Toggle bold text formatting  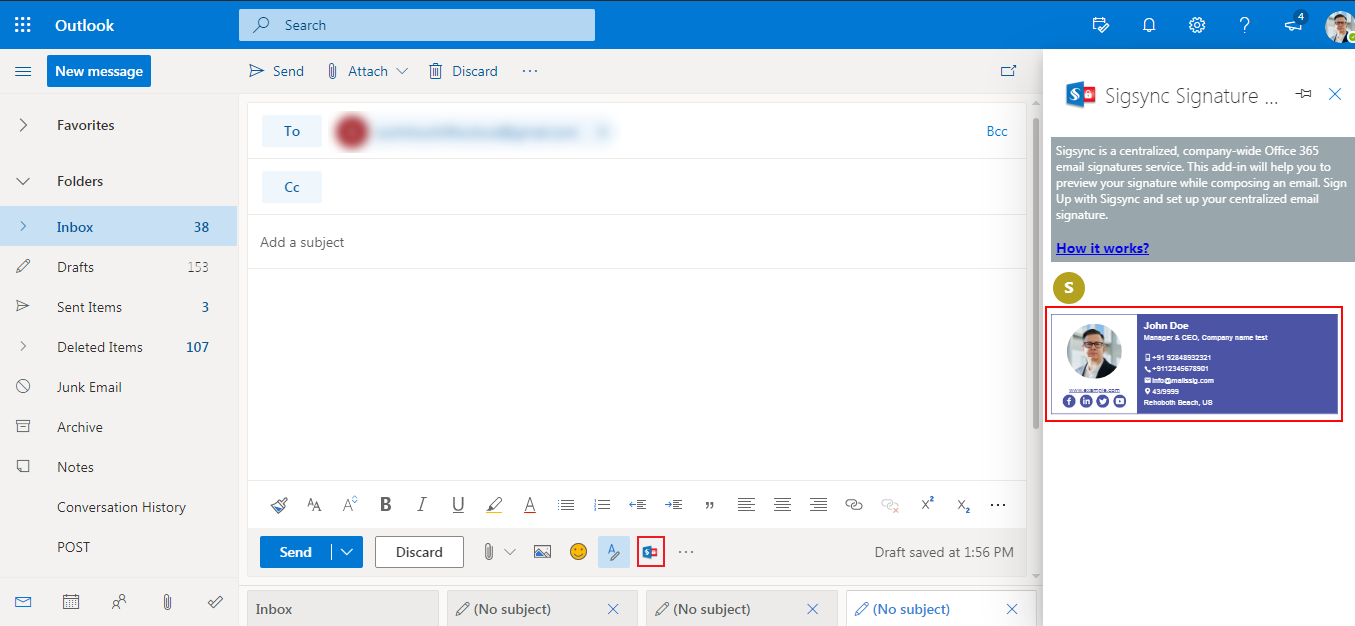[x=385, y=505]
